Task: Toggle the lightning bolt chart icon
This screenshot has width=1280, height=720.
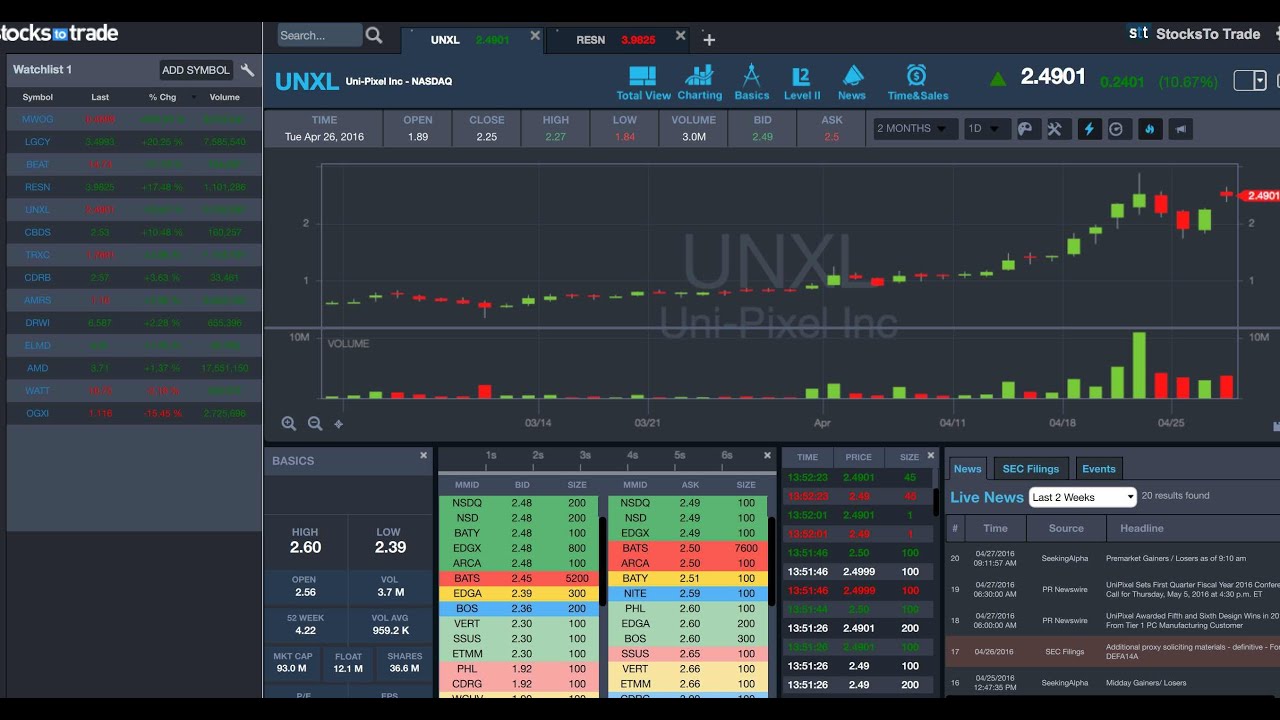Action: [x=1089, y=129]
